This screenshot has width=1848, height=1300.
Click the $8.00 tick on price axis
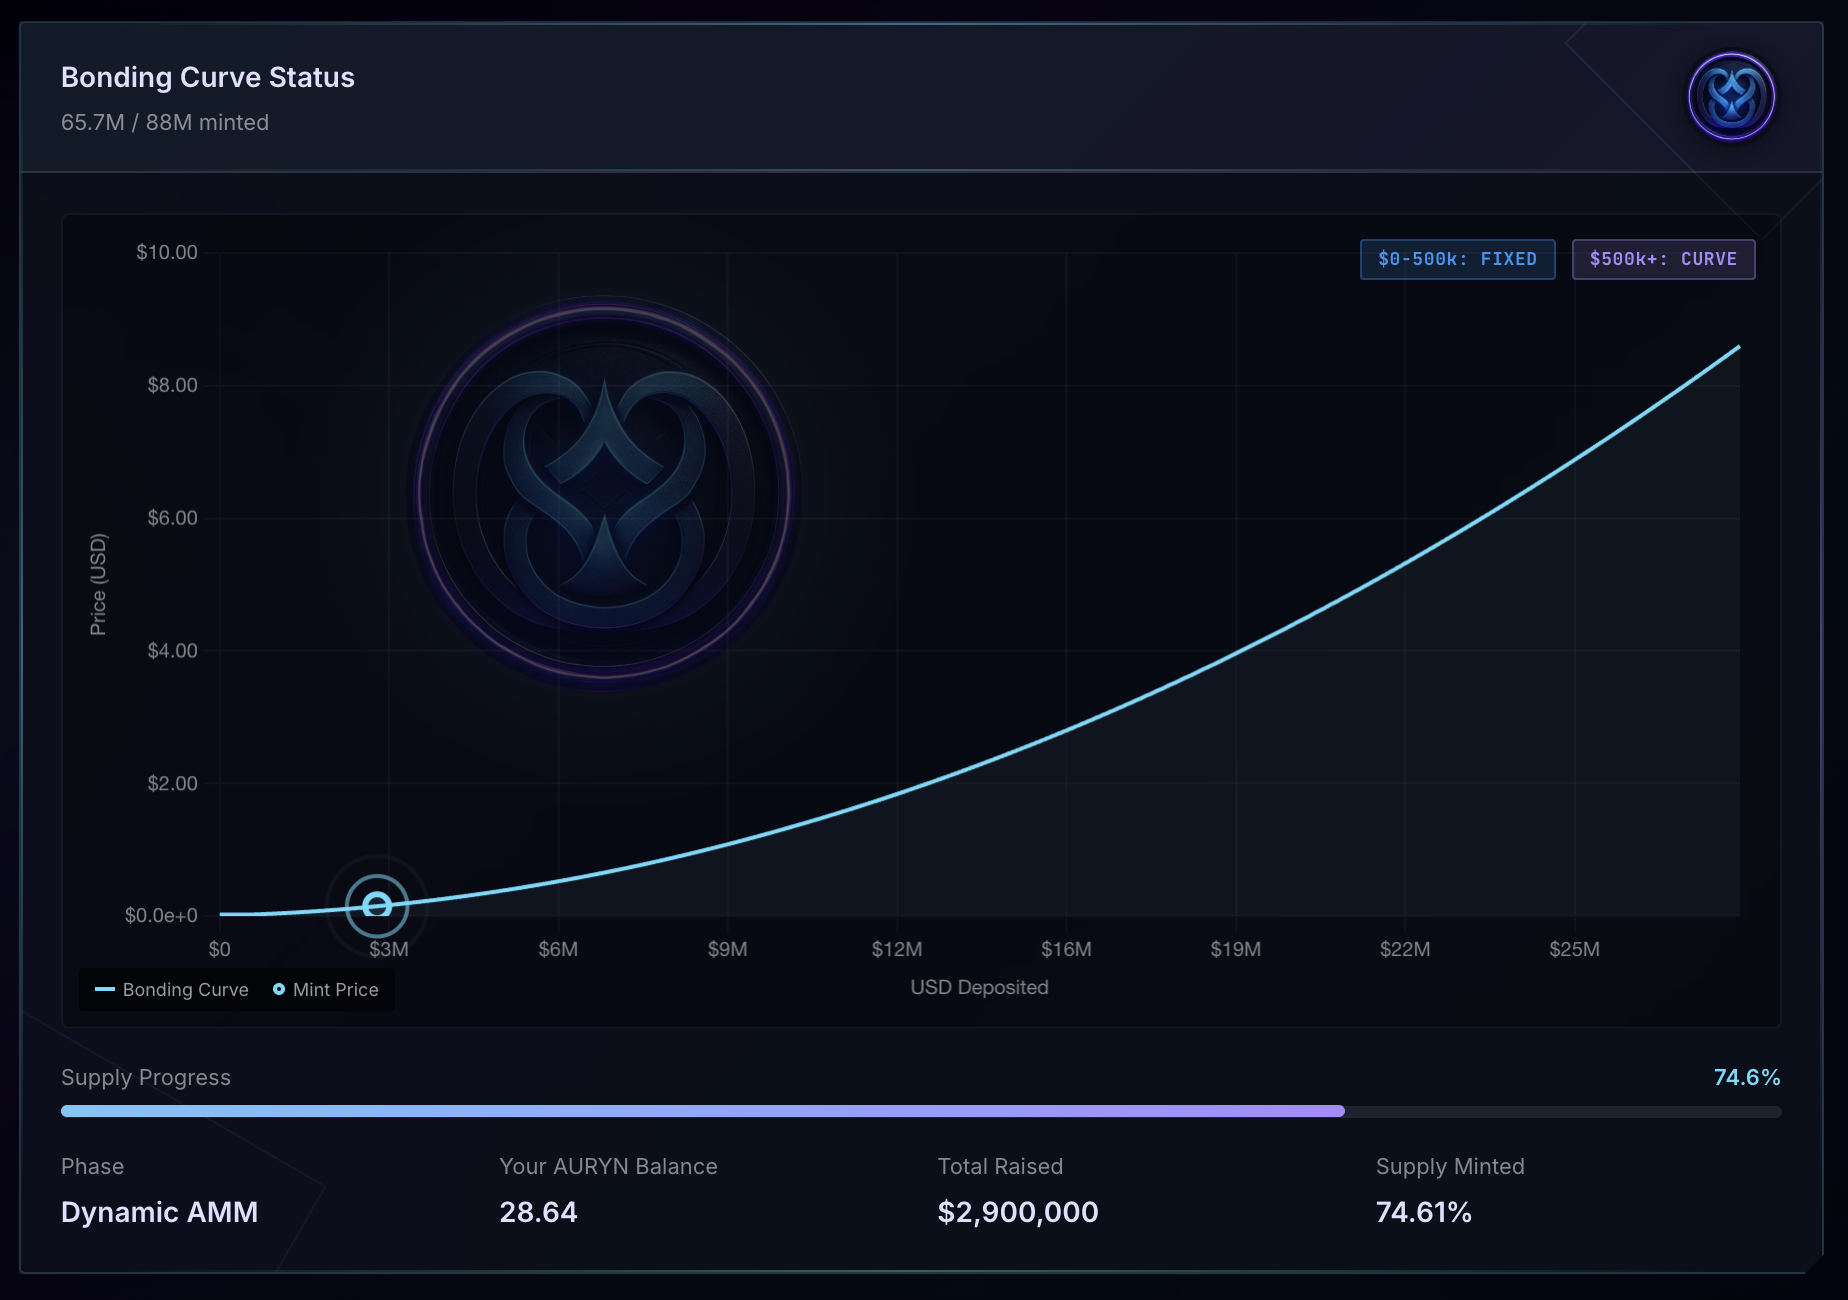point(172,385)
